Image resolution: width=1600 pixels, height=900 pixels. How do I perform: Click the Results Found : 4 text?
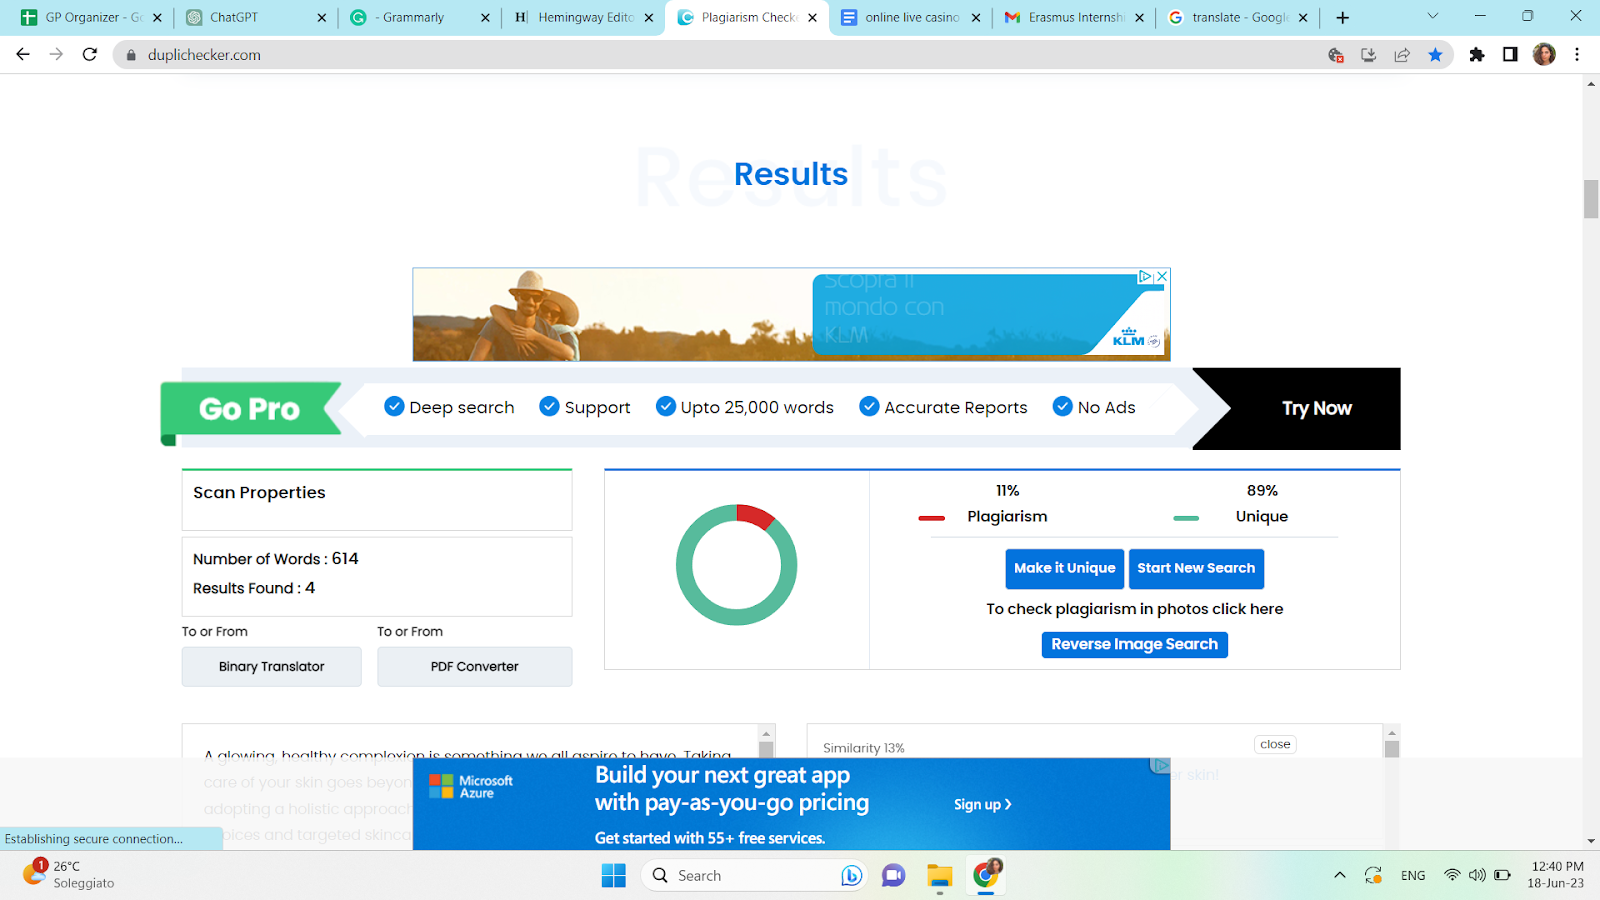pyautogui.click(x=254, y=588)
